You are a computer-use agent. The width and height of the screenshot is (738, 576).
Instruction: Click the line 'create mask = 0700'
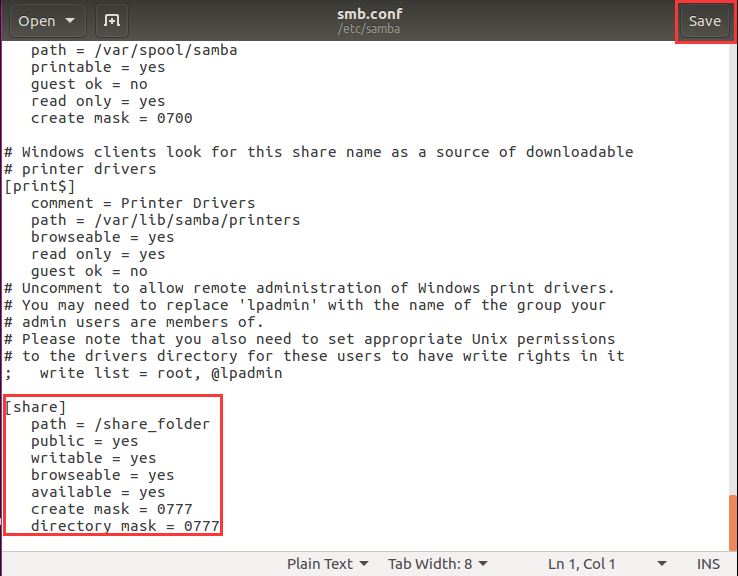(x=112, y=118)
